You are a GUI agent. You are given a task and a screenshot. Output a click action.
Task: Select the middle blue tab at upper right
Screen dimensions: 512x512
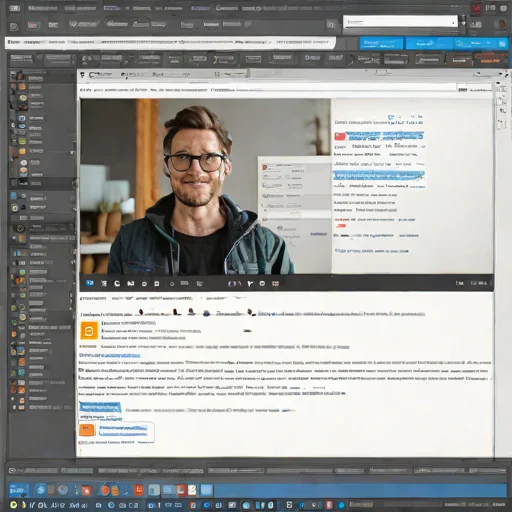429,43
